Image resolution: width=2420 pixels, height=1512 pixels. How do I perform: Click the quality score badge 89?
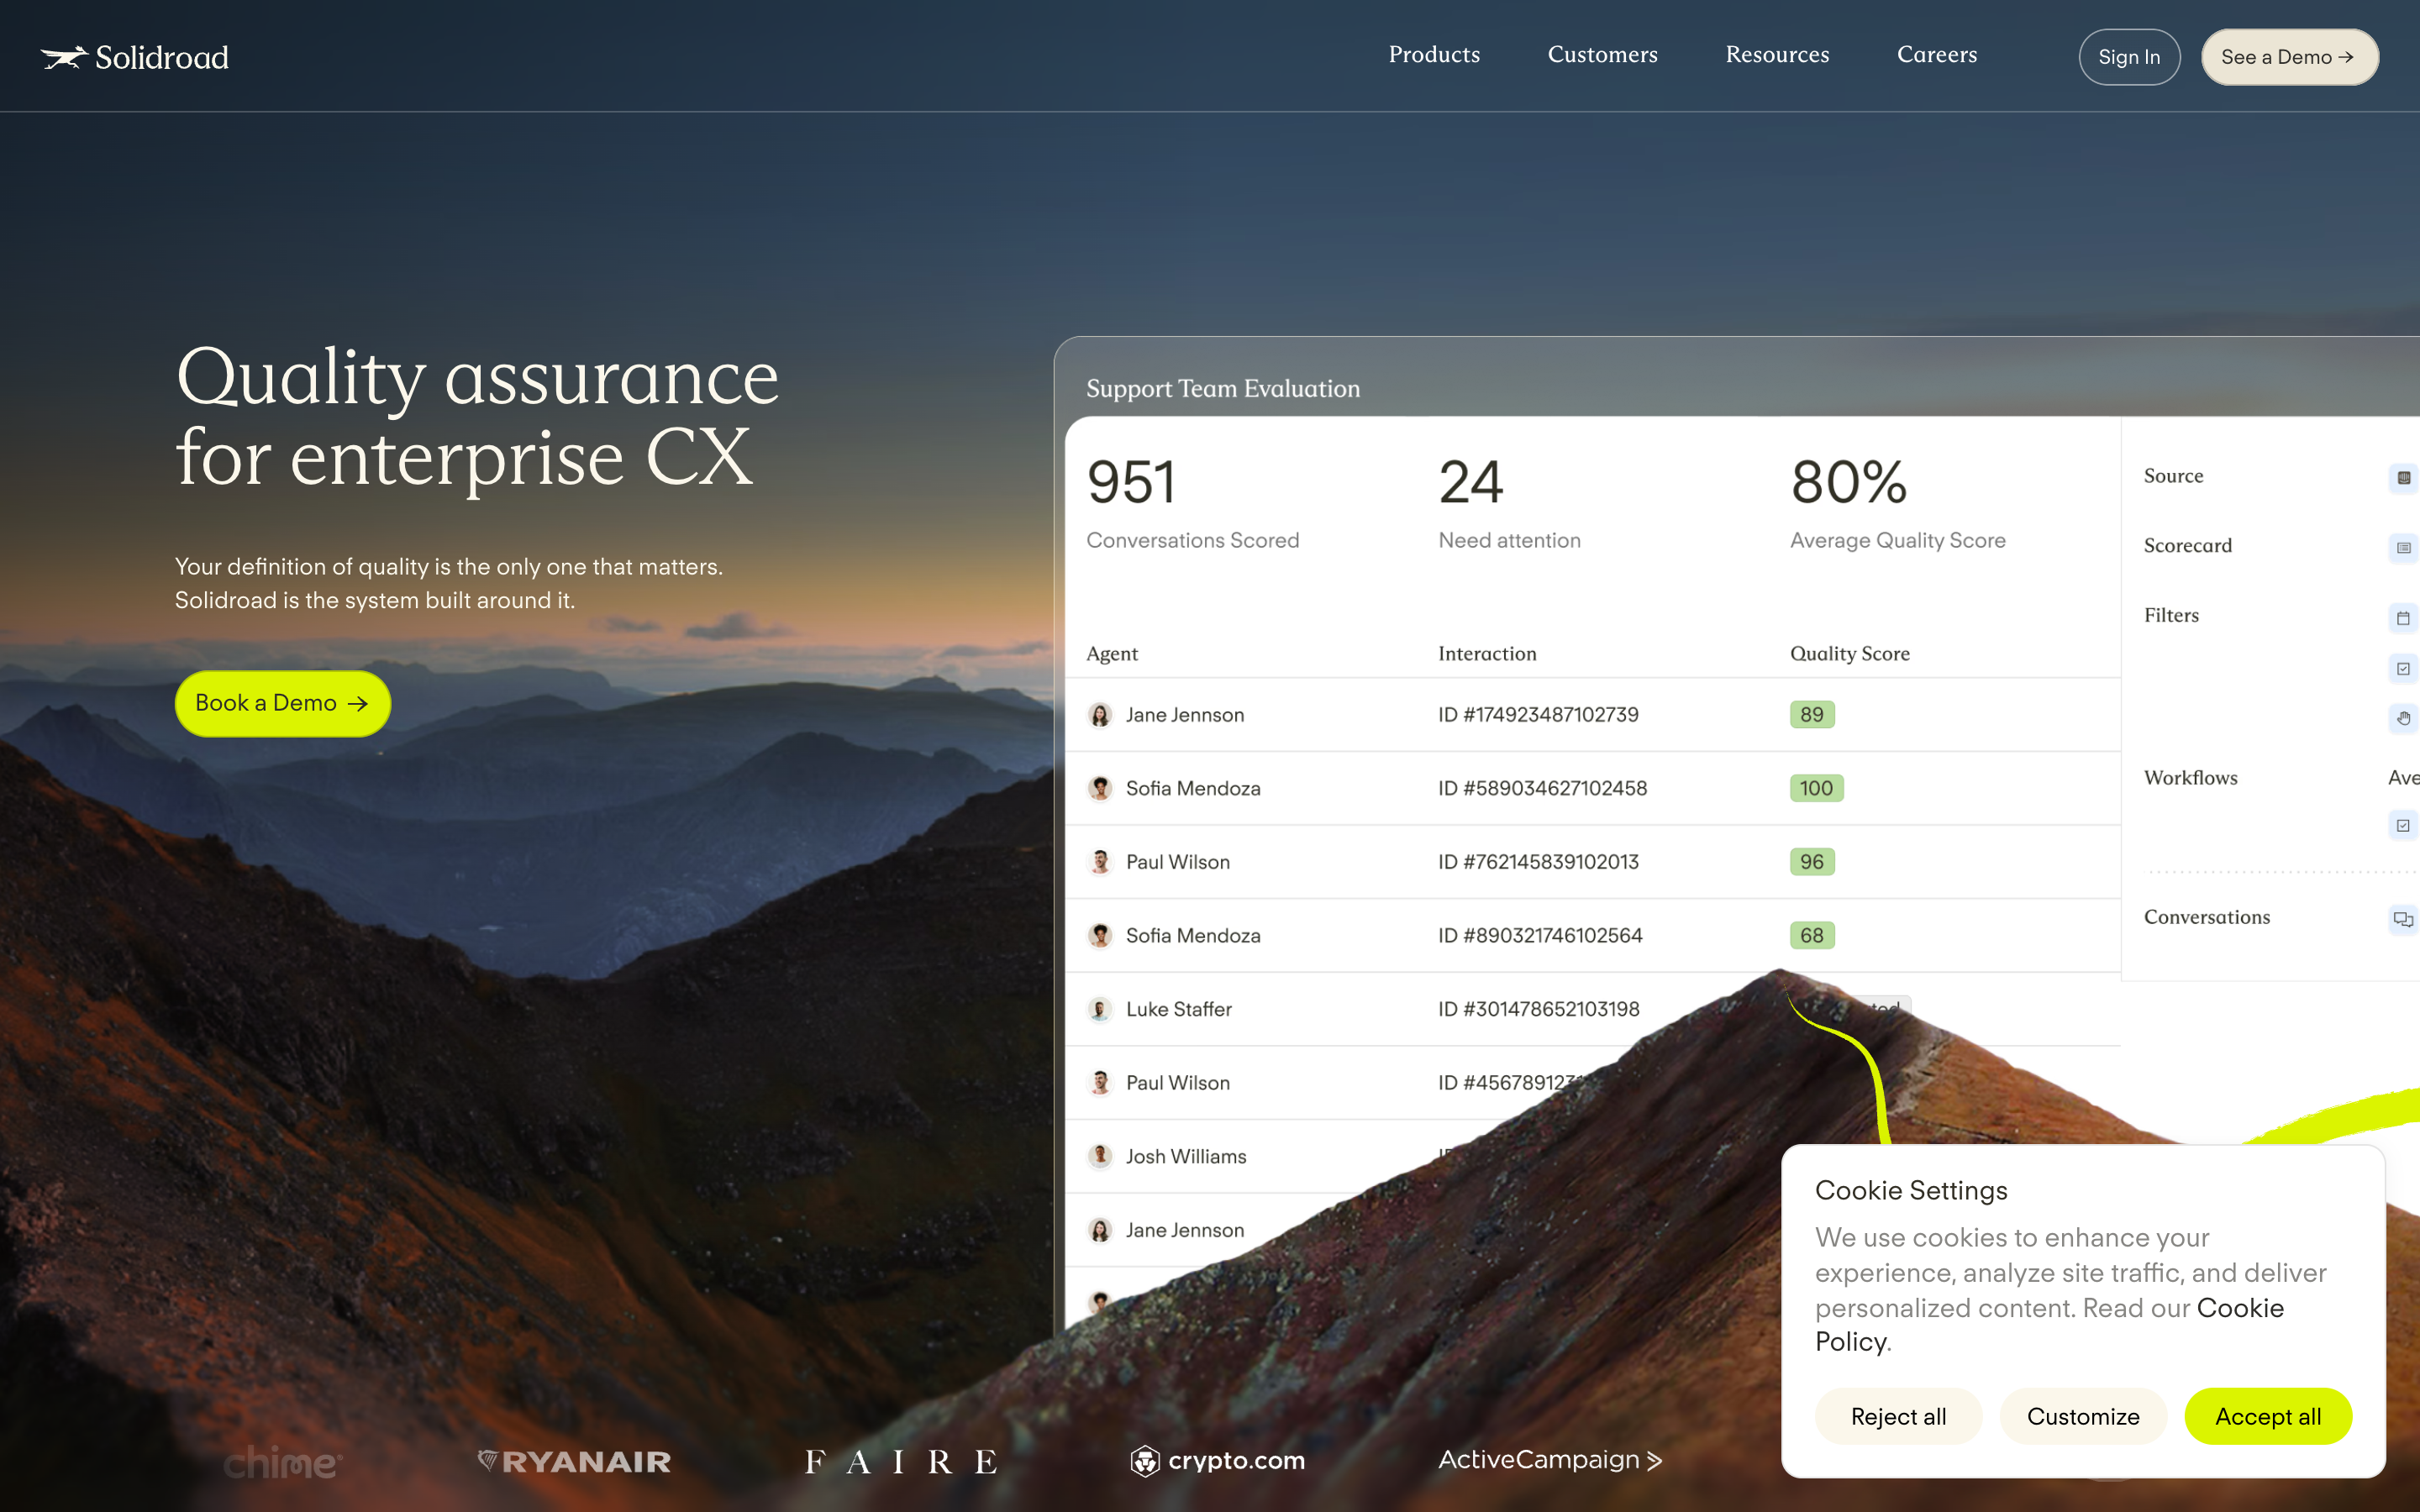tap(1812, 715)
